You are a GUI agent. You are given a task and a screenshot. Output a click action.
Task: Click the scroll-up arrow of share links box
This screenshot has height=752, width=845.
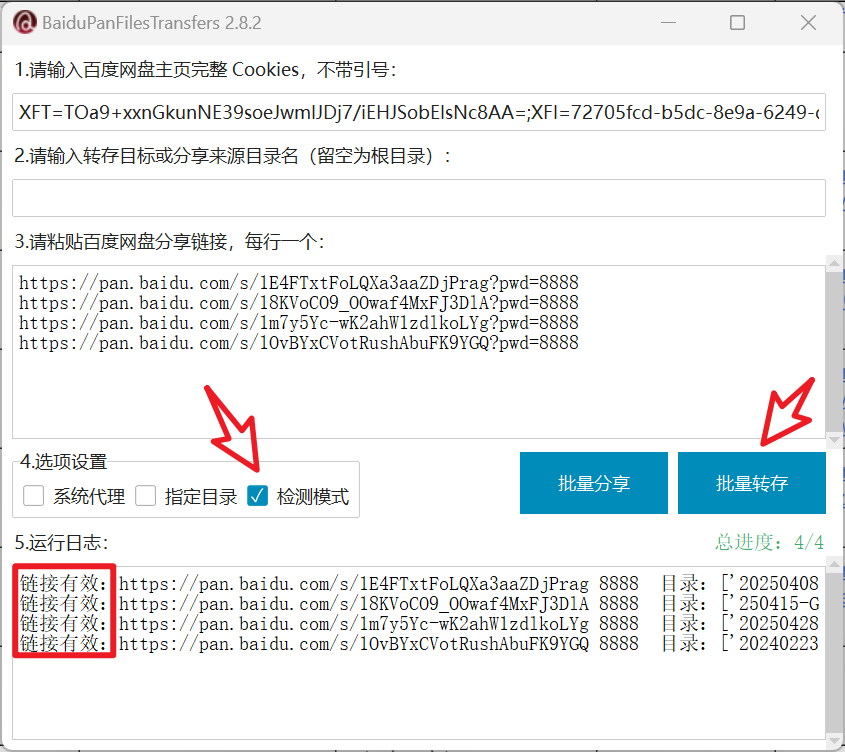pos(833,264)
